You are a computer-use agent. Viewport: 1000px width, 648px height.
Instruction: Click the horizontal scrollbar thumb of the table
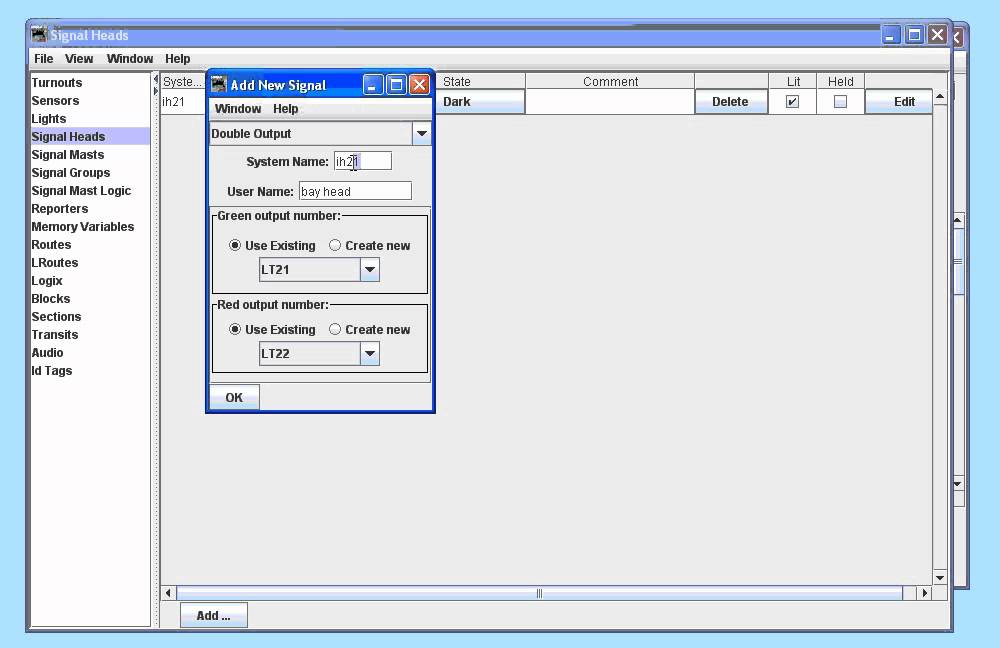[540, 593]
